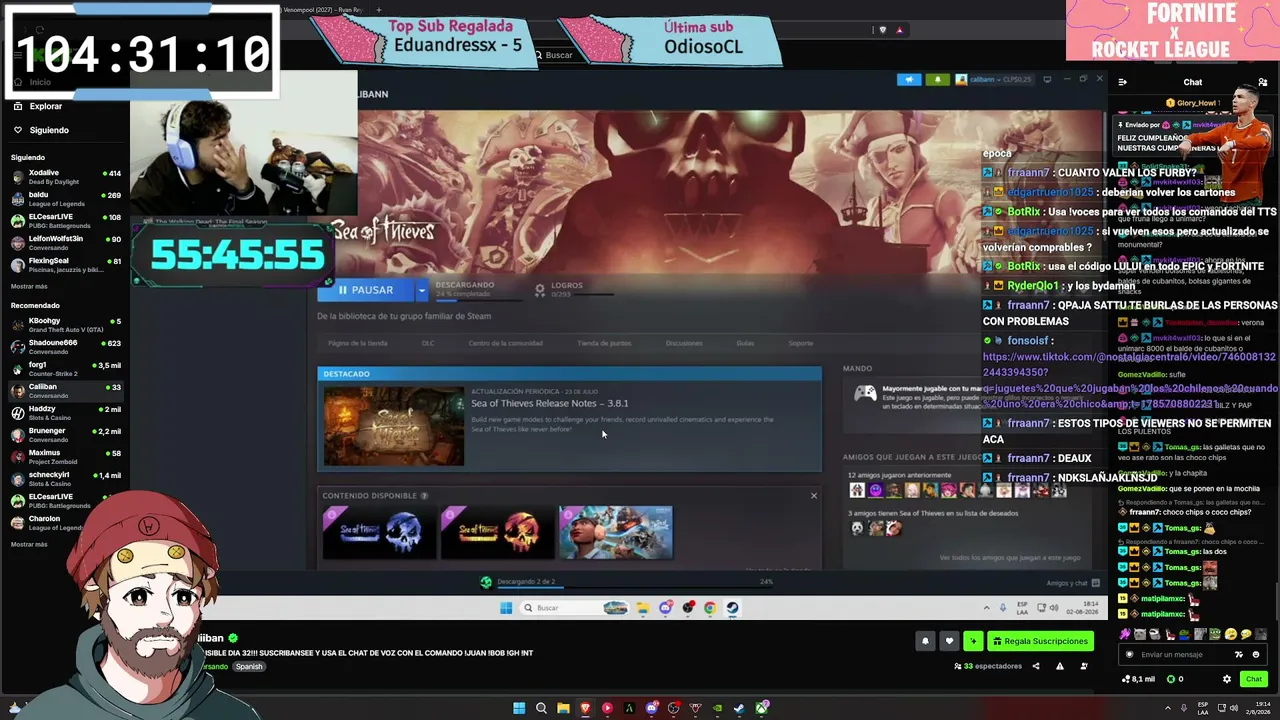The height and width of the screenshot is (720, 1280).
Task: Click the controller icon under Mando
Action: pos(865,394)
